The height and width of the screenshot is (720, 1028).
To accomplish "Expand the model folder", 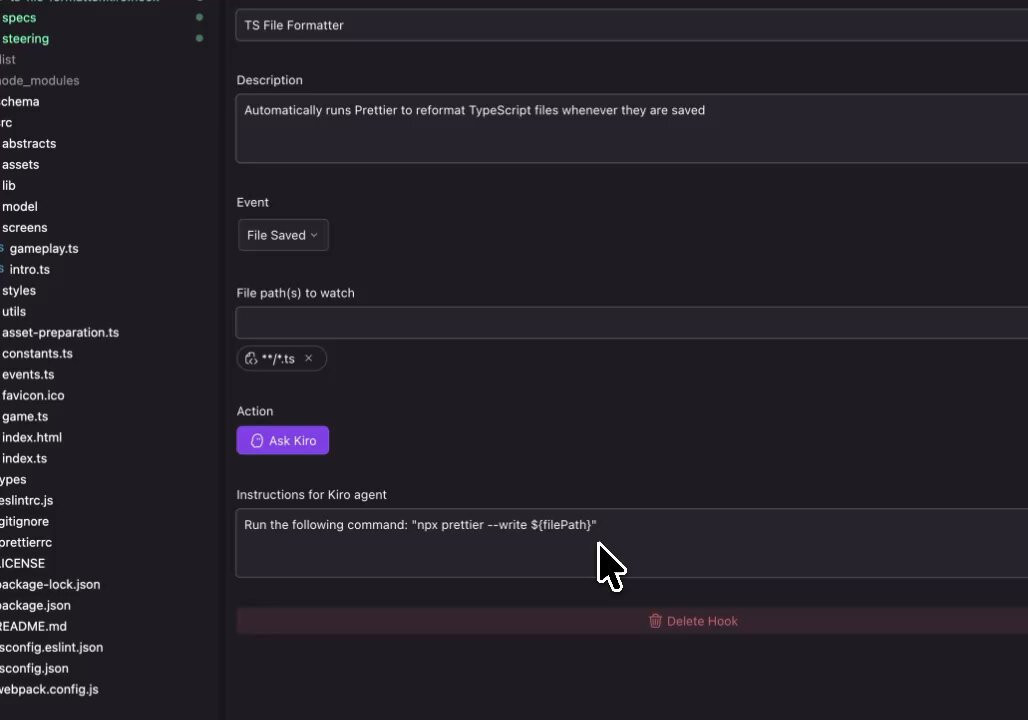I will click(x=20, y=207).
